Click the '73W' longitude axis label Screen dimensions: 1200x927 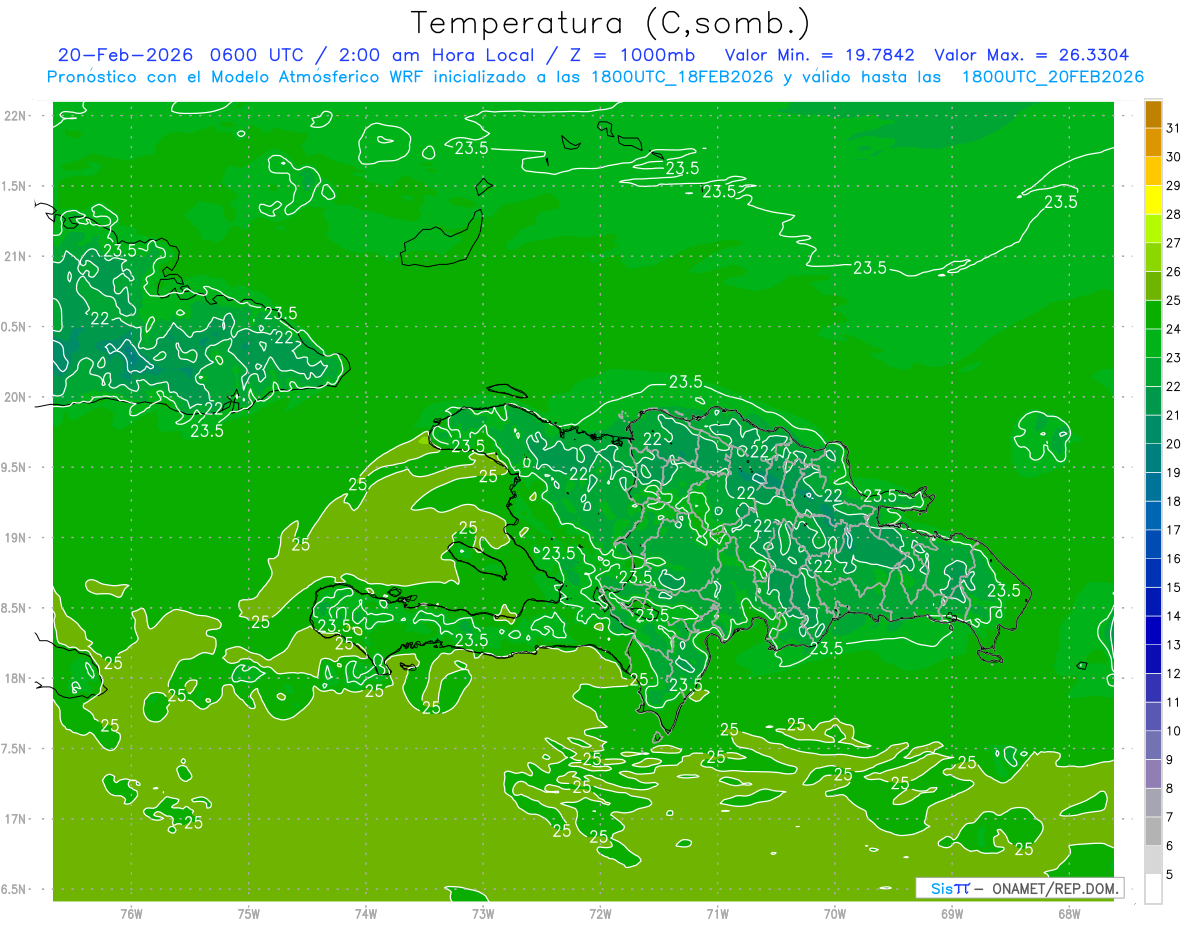click(x=483, y=913)
